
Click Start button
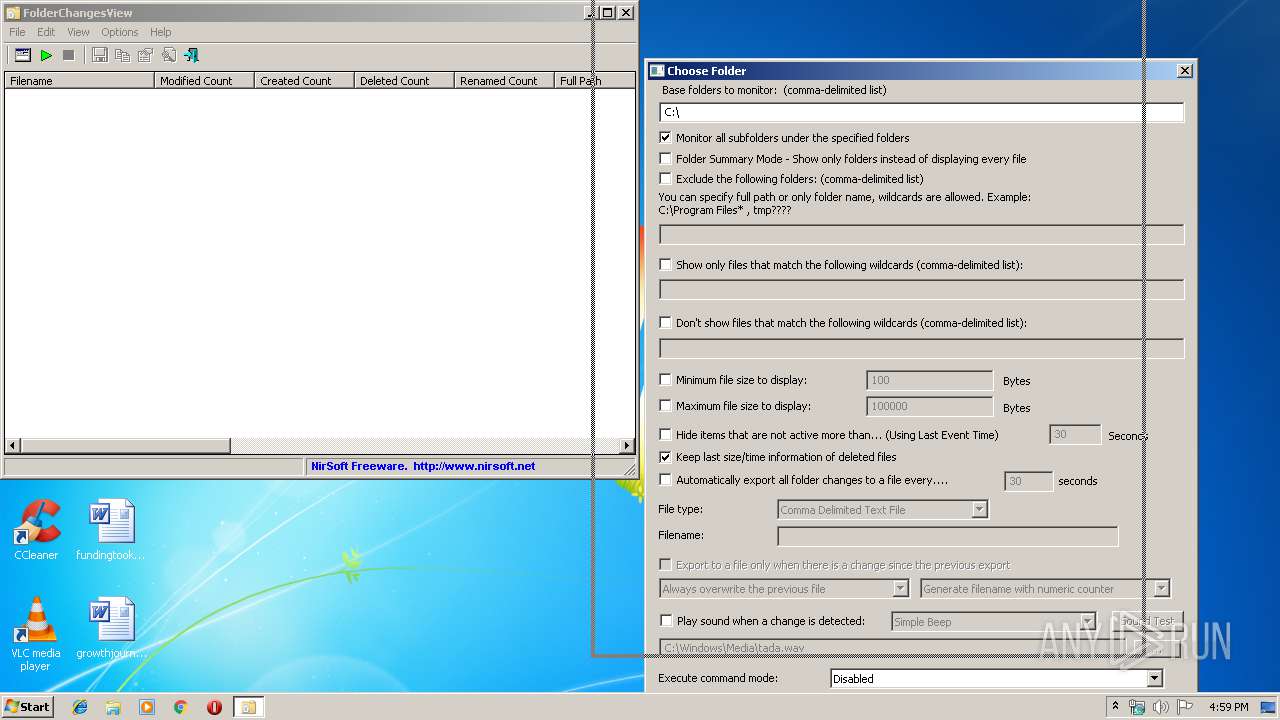pos(28,706)
